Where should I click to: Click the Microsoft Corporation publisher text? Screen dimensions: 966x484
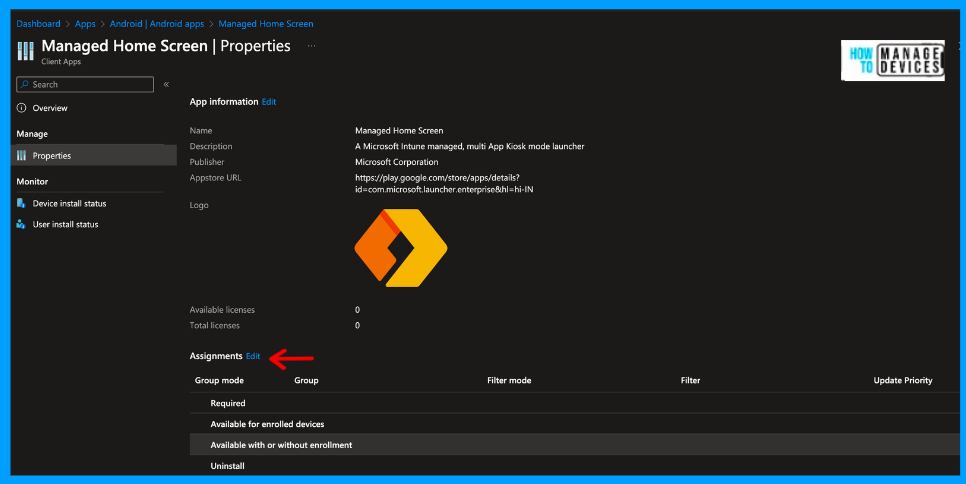pos(397,162)
